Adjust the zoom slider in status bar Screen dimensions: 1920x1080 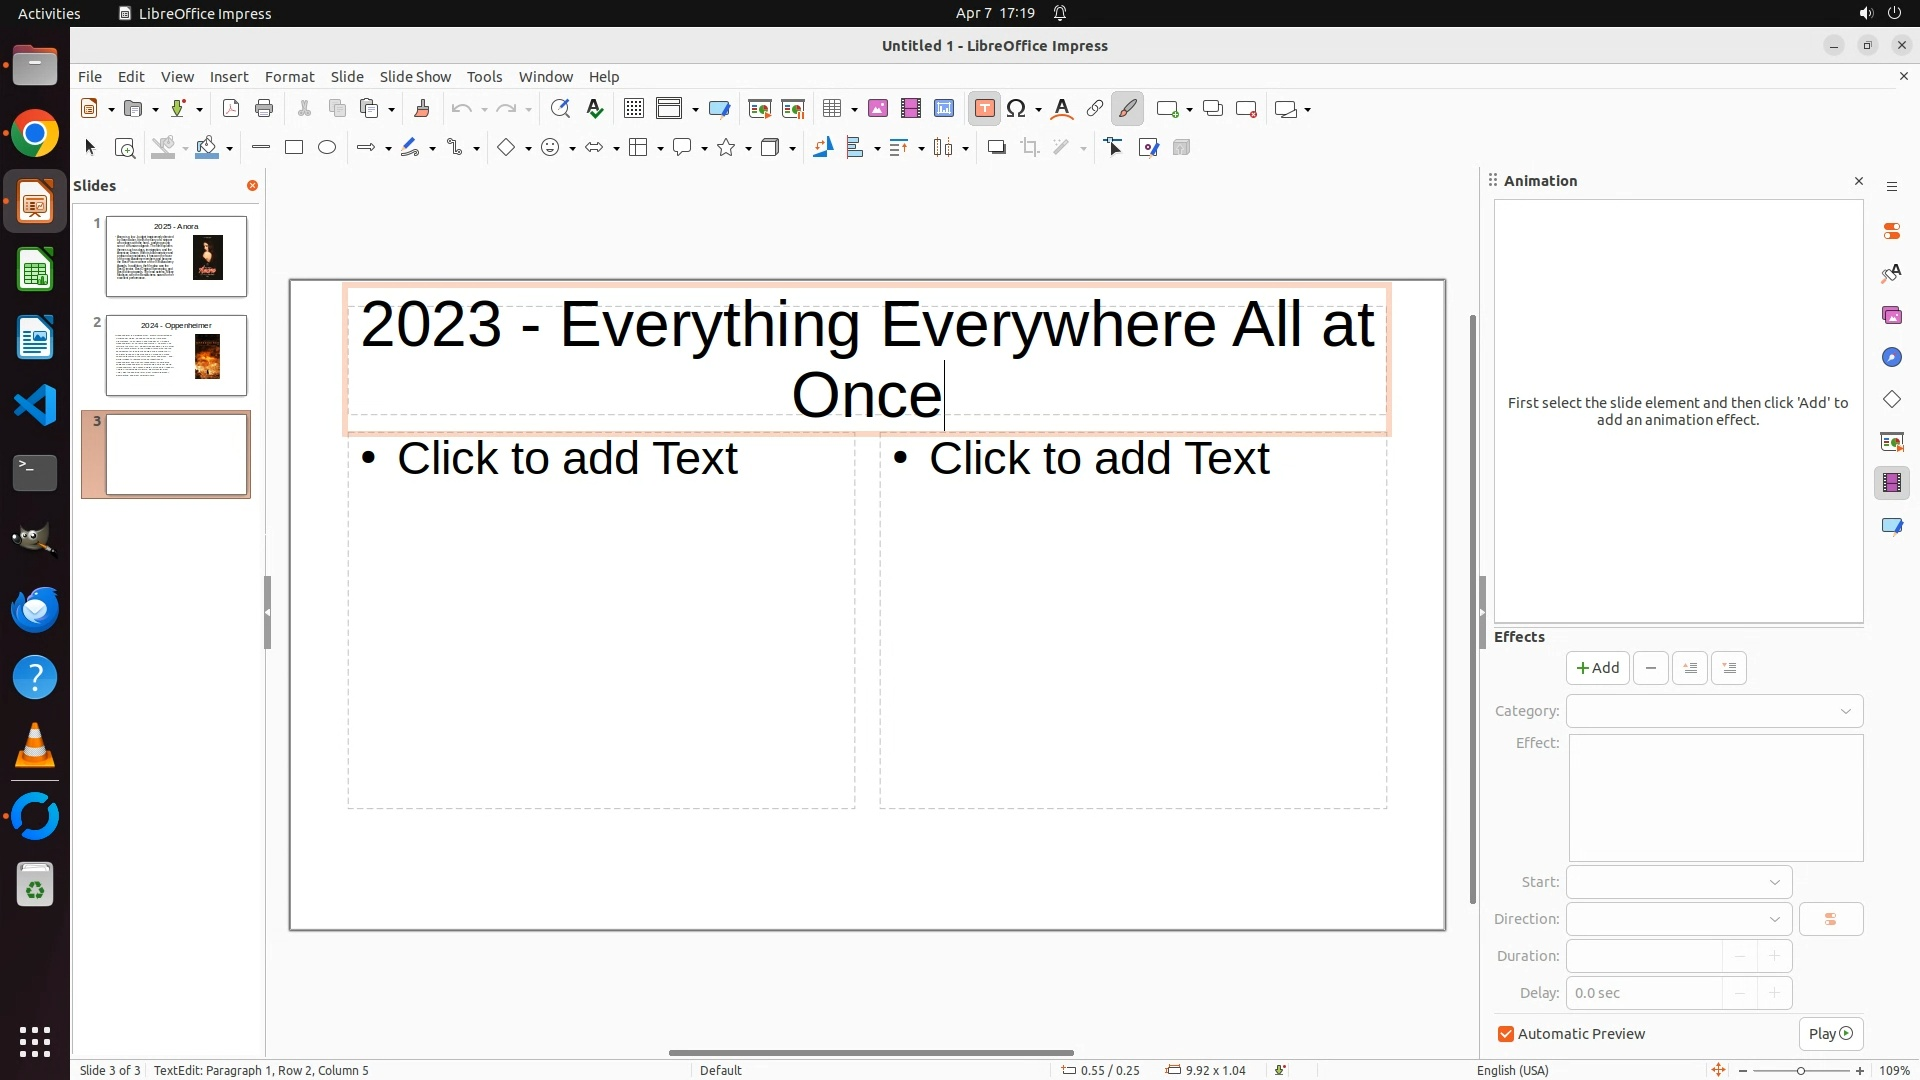coord(1800,1071)
